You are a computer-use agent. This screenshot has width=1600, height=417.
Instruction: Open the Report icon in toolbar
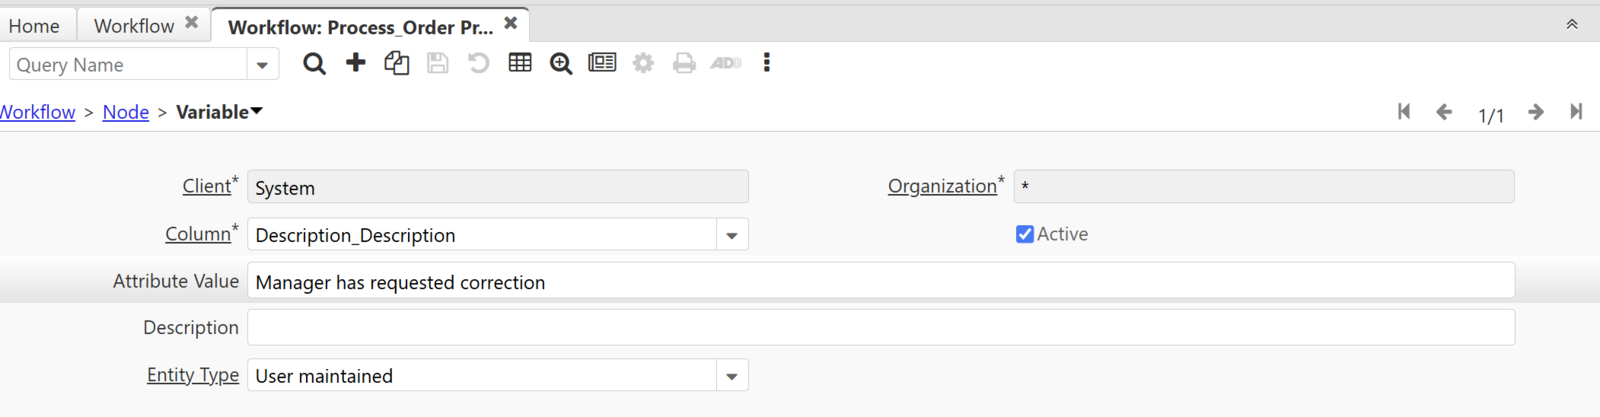602,63
